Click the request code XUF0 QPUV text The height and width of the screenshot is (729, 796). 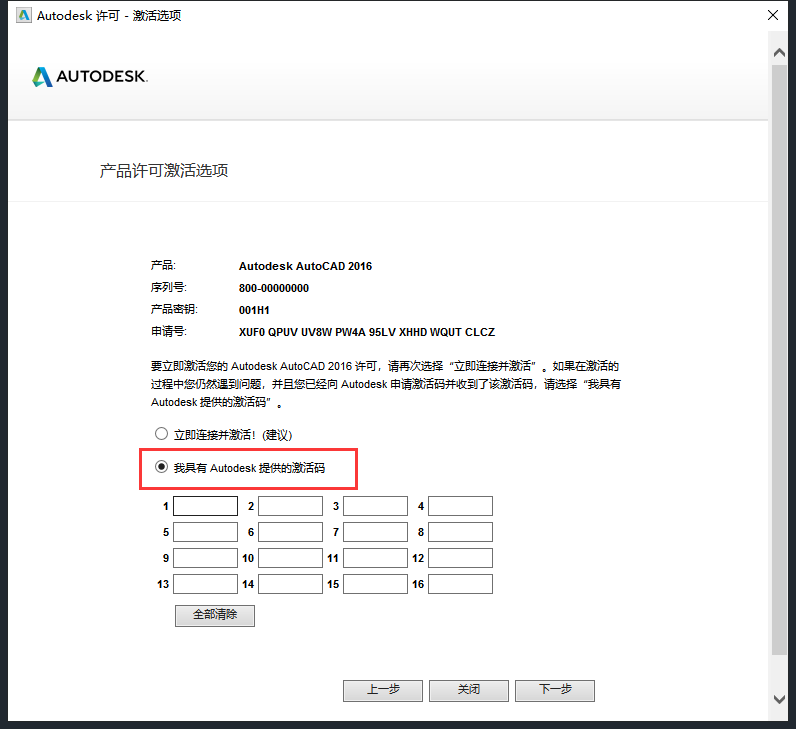367,332
